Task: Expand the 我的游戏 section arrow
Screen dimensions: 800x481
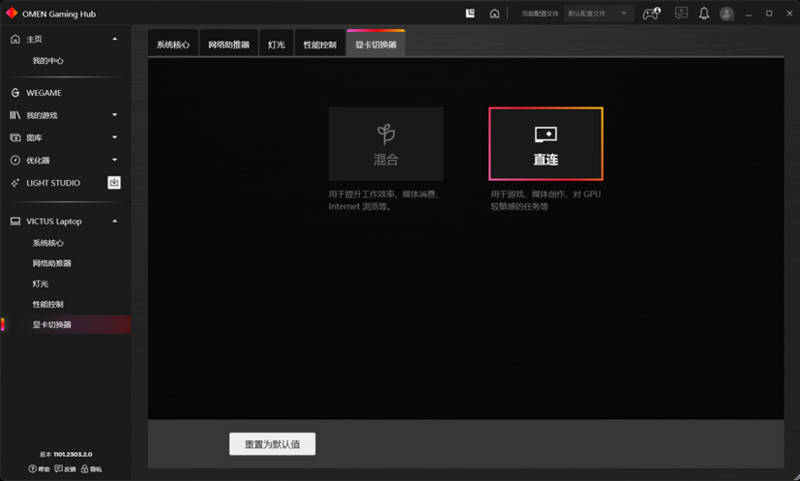Action: (x=115, y=115)
